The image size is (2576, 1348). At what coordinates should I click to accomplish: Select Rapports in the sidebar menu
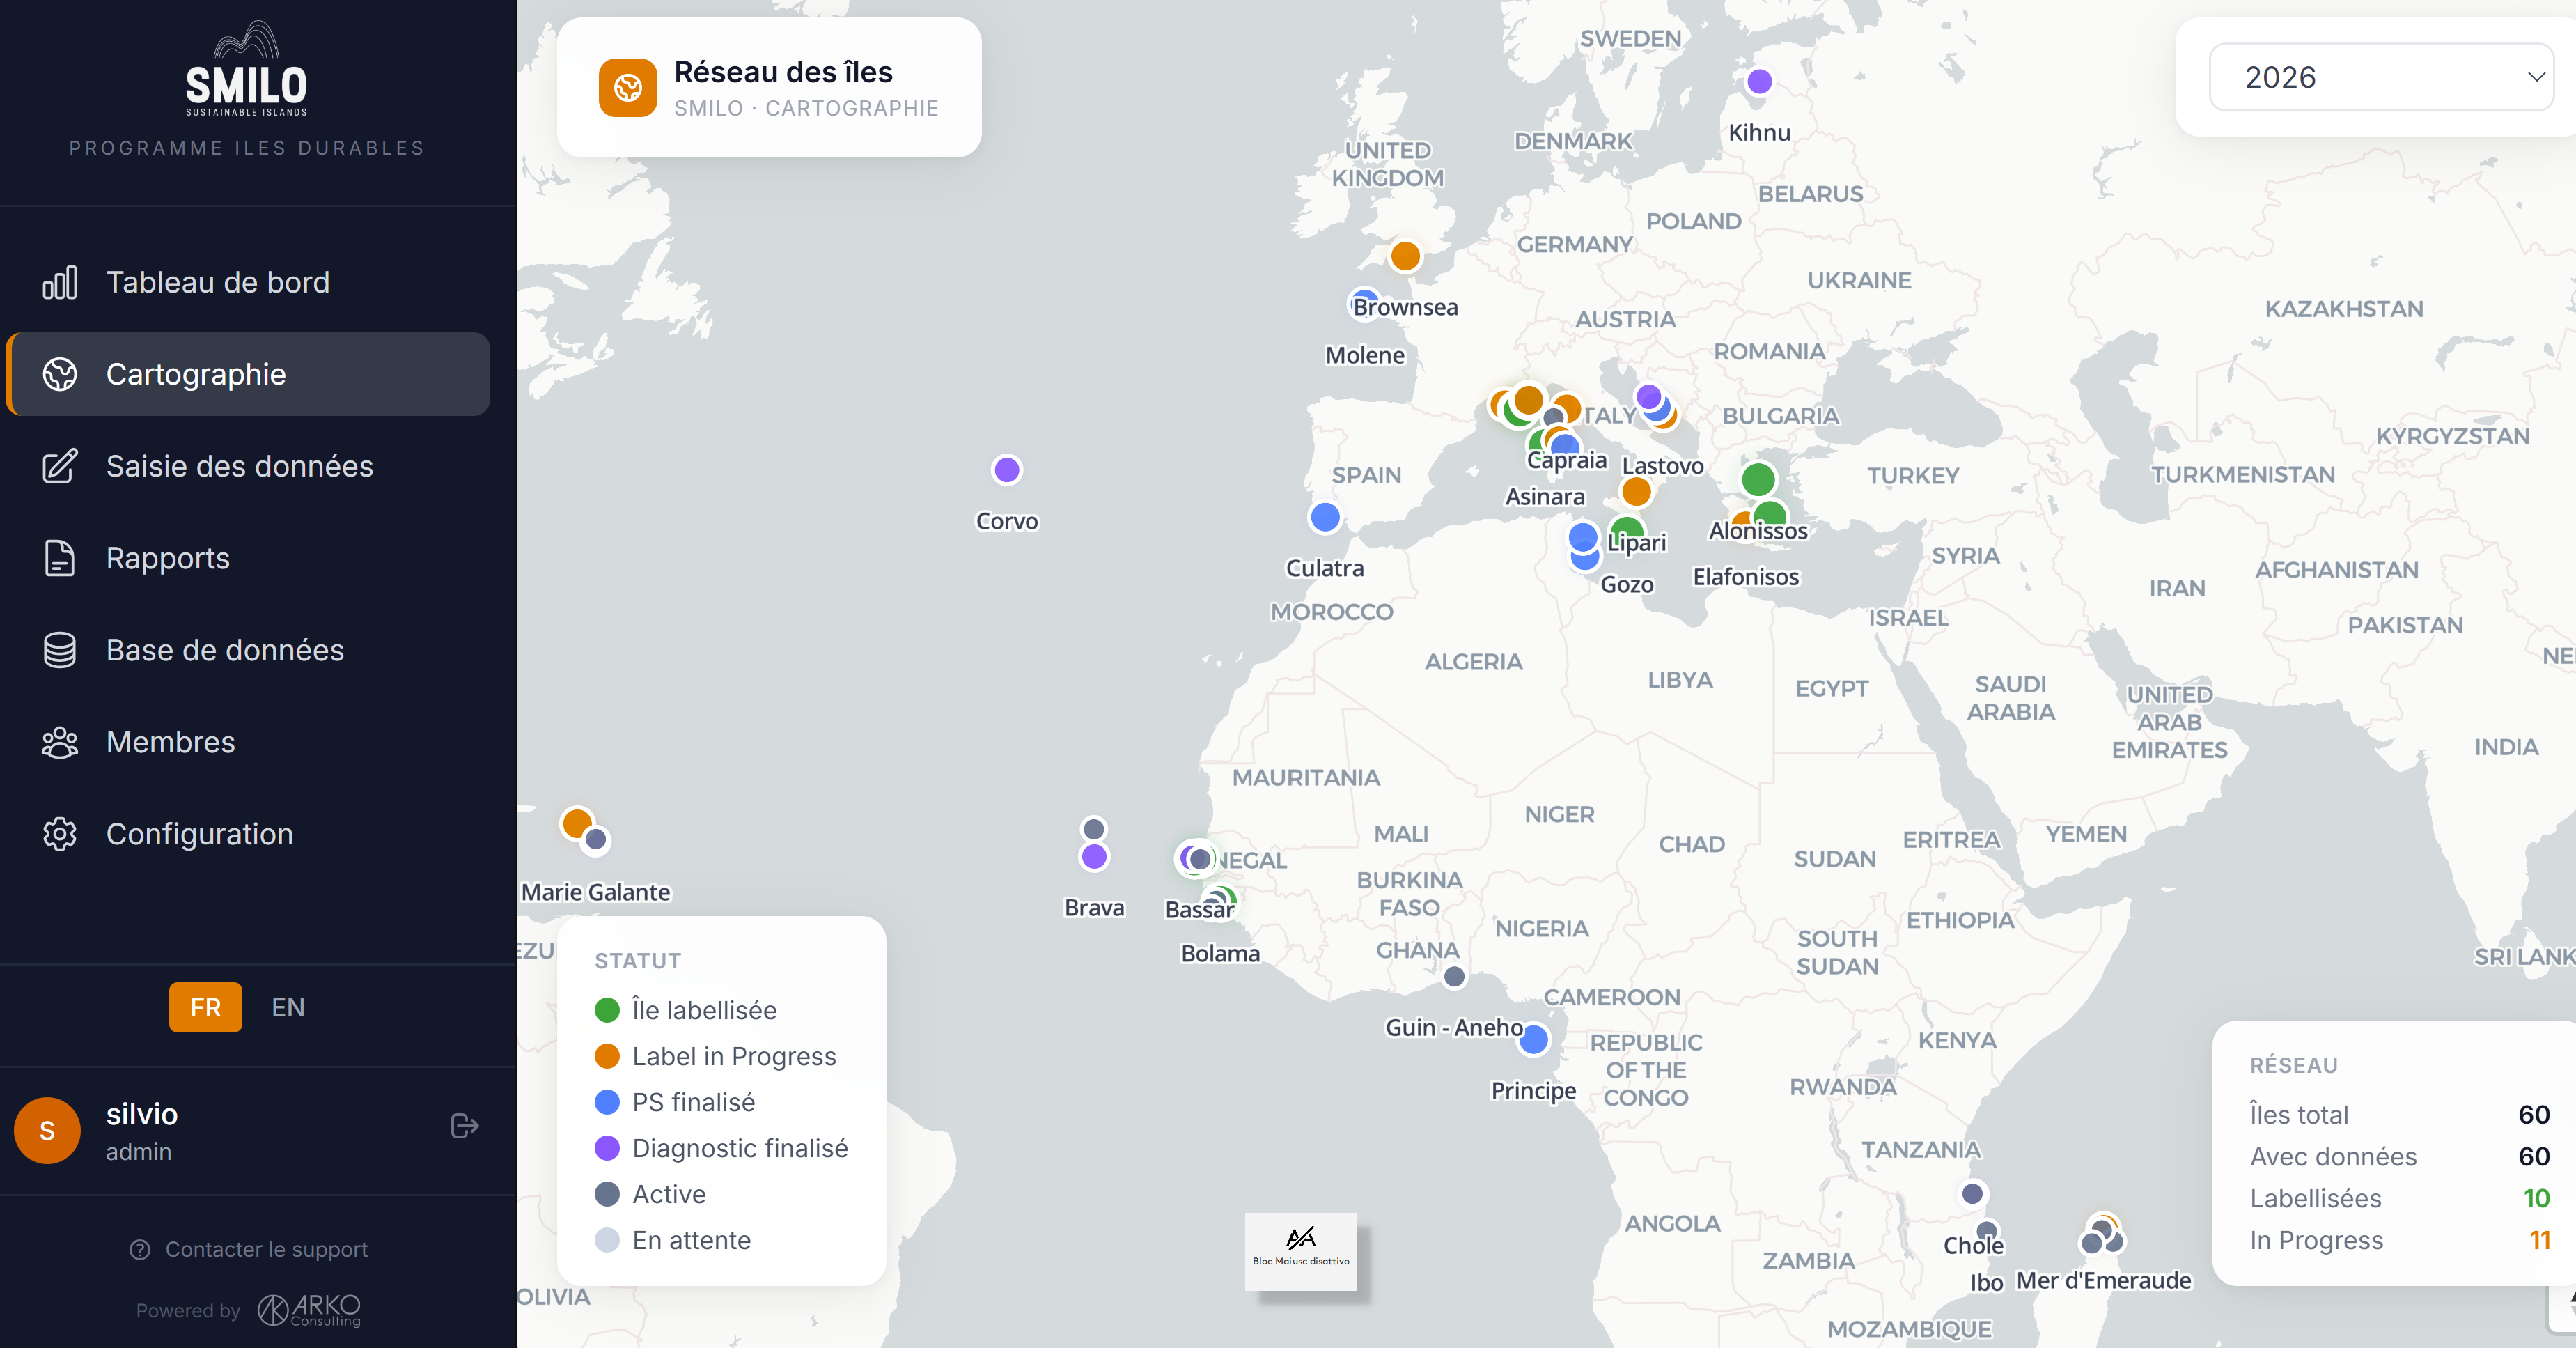pyautogui.click(x=168, y=558)
